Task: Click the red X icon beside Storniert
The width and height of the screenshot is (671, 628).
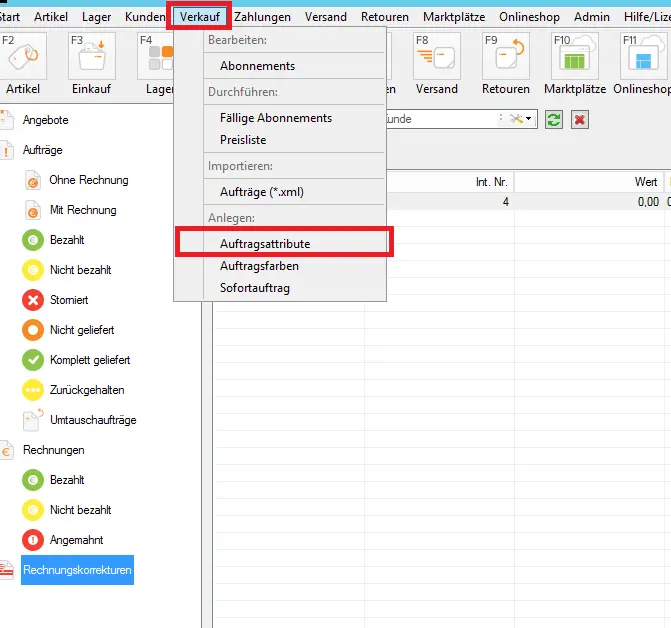Action: click(x=33, y=300)
